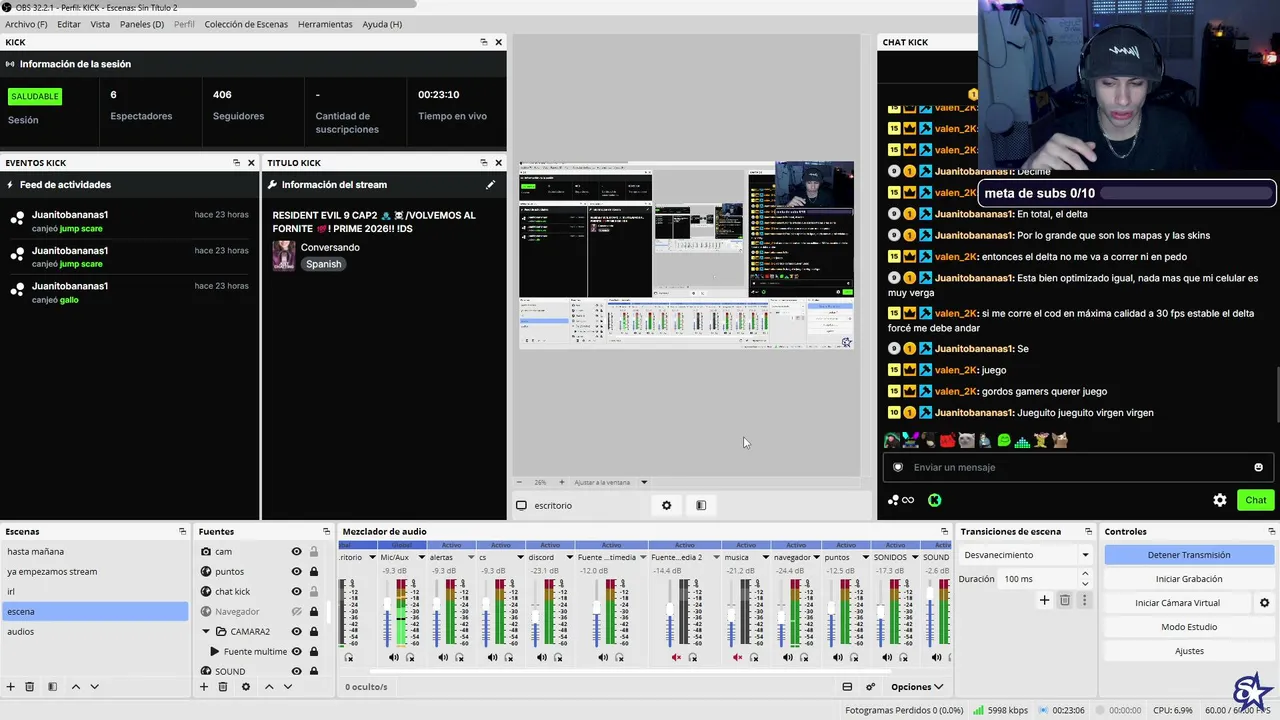Move selected source up in Fuentes

click(x=269, y=687)
